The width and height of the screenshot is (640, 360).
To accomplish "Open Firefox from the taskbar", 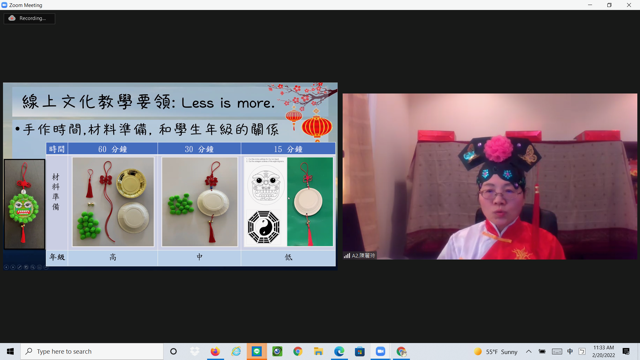I will click(x=215, y=351).
